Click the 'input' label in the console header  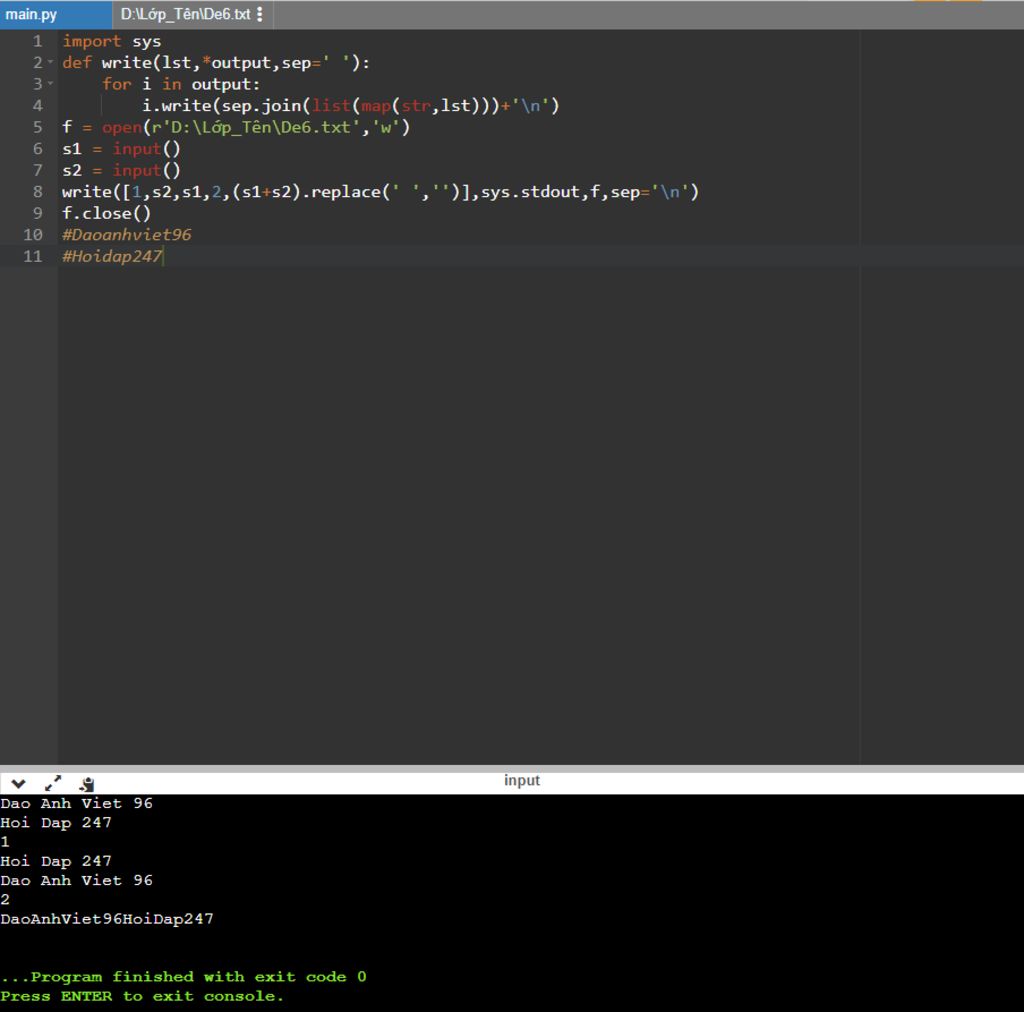click(522, 780)
